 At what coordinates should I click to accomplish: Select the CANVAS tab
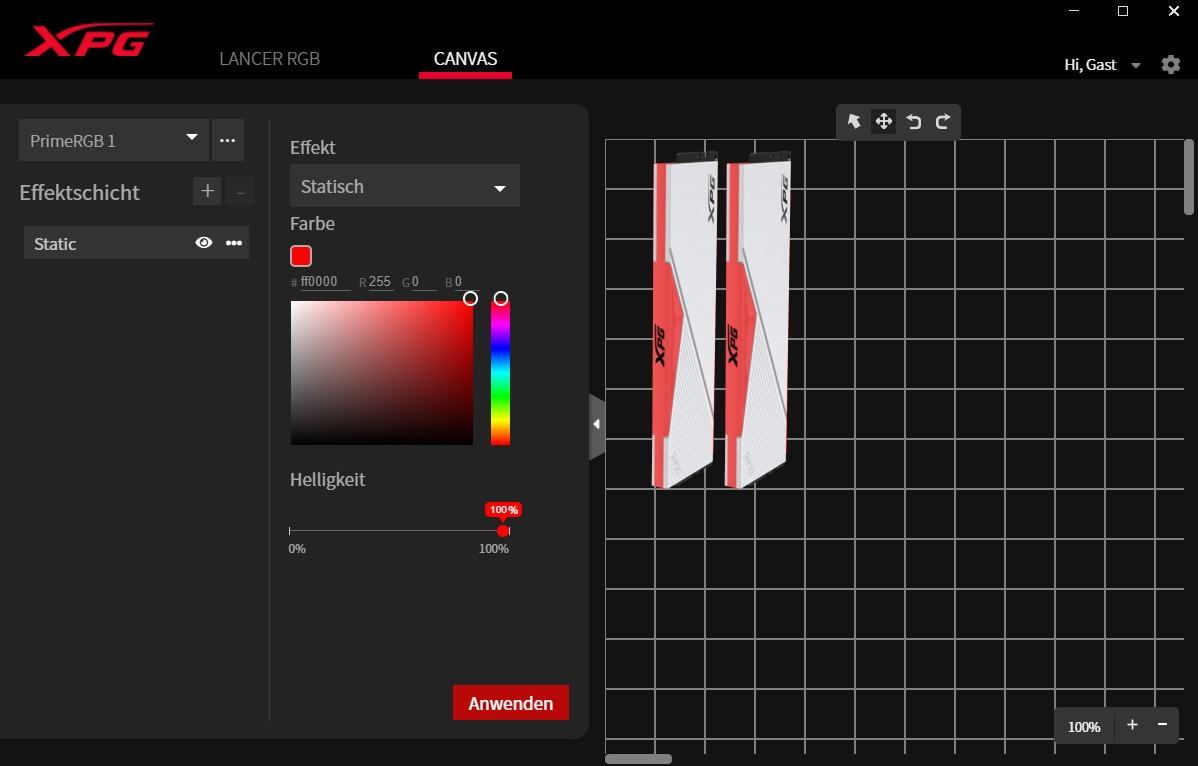(465, 59)
